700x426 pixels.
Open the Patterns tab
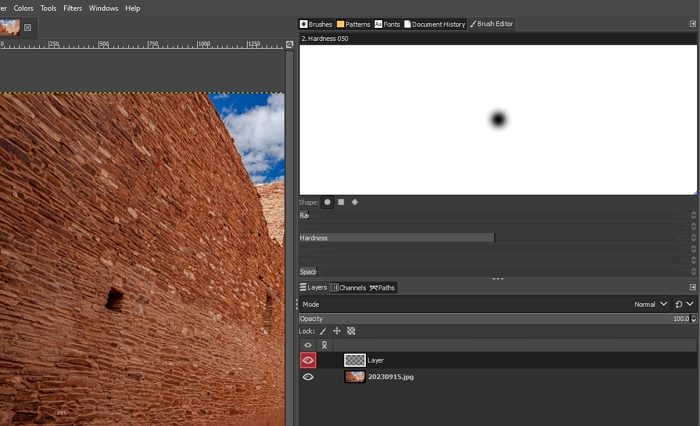353,24
